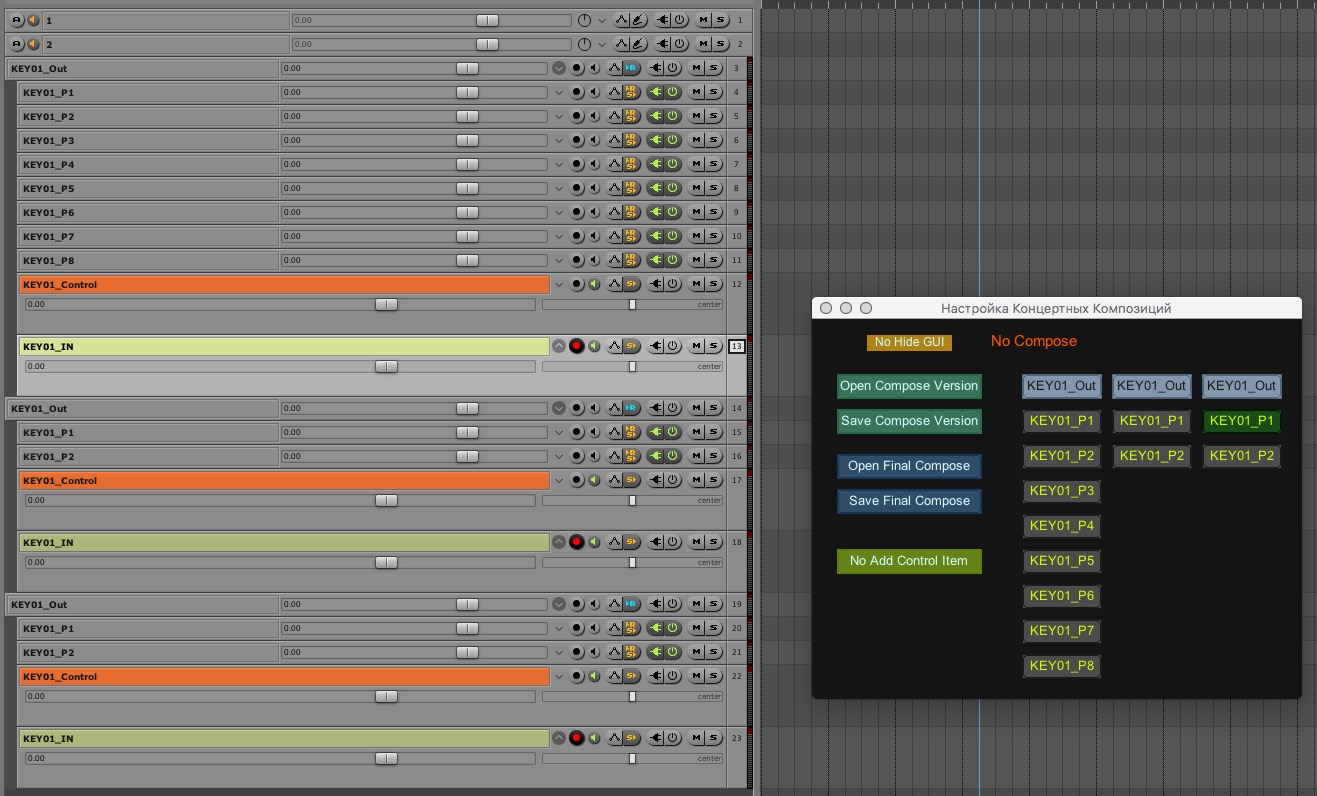
Task: Open chevron dropdown on track 1
Action: tap(602, 20)
